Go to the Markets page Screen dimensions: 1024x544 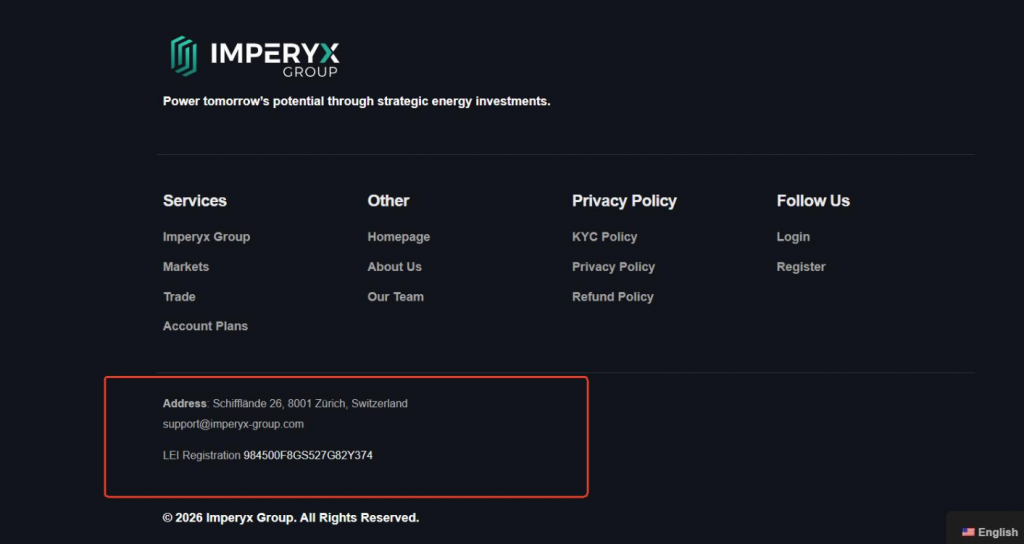(x=186, y=267)
